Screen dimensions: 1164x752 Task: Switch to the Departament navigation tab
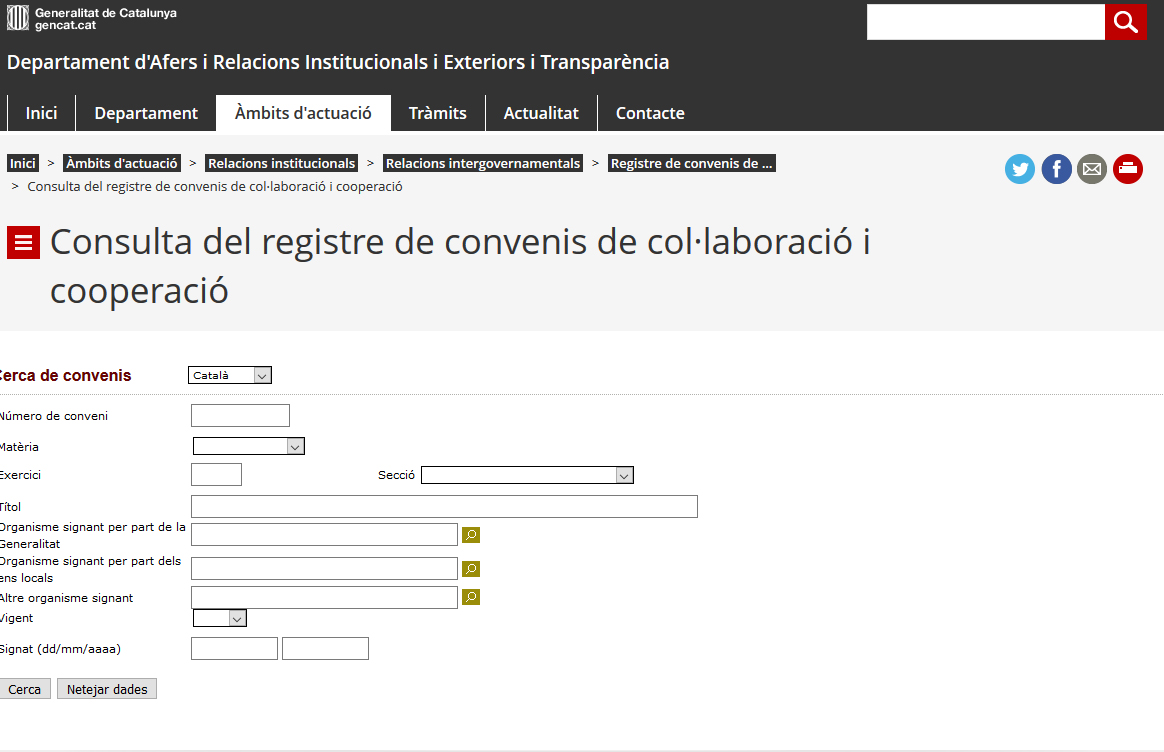pos(146,113)
